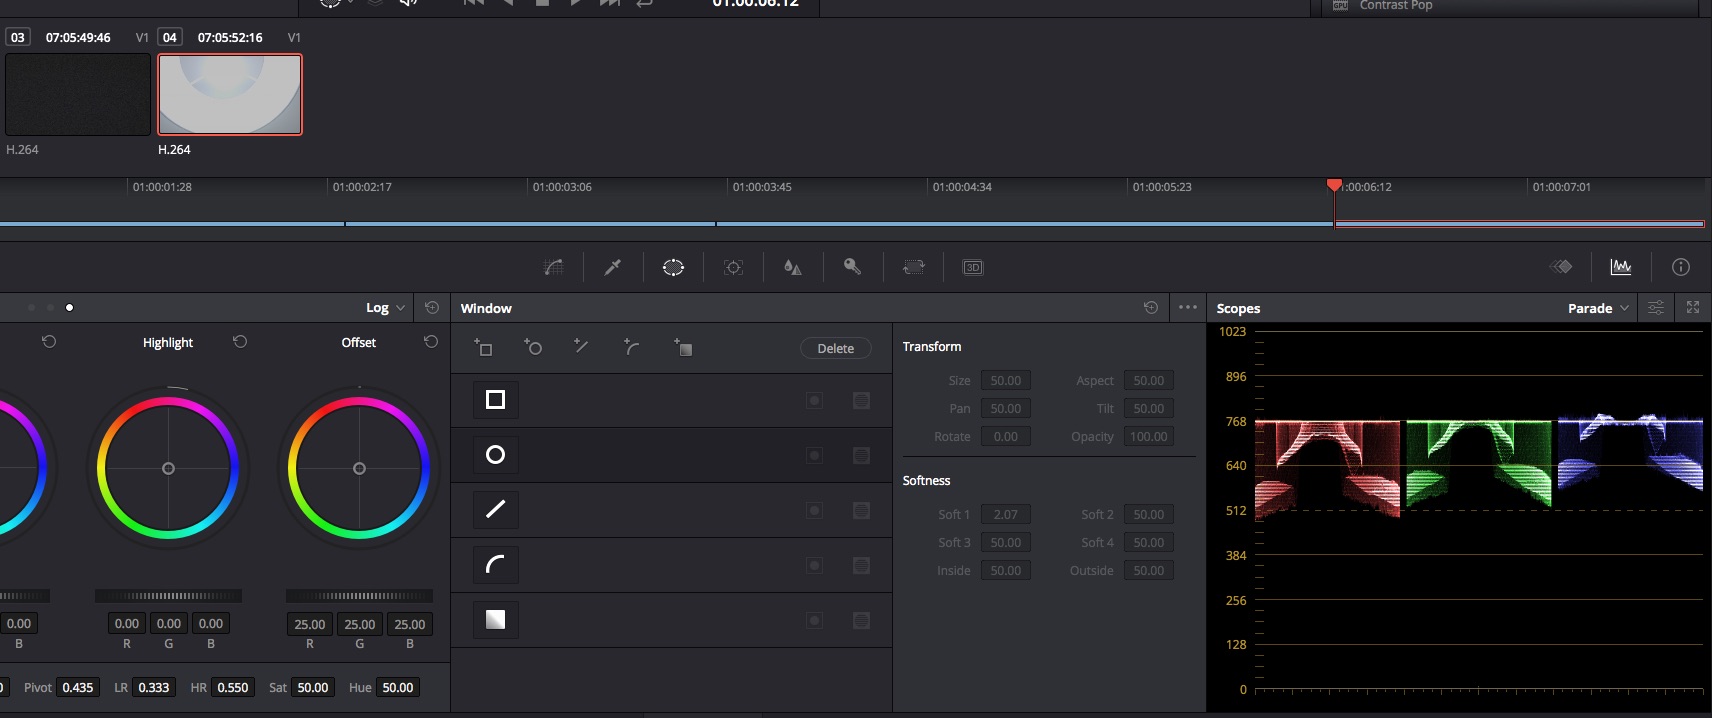Toggle mask on polygon window row
1712x718 pixels.
[861, 510]
